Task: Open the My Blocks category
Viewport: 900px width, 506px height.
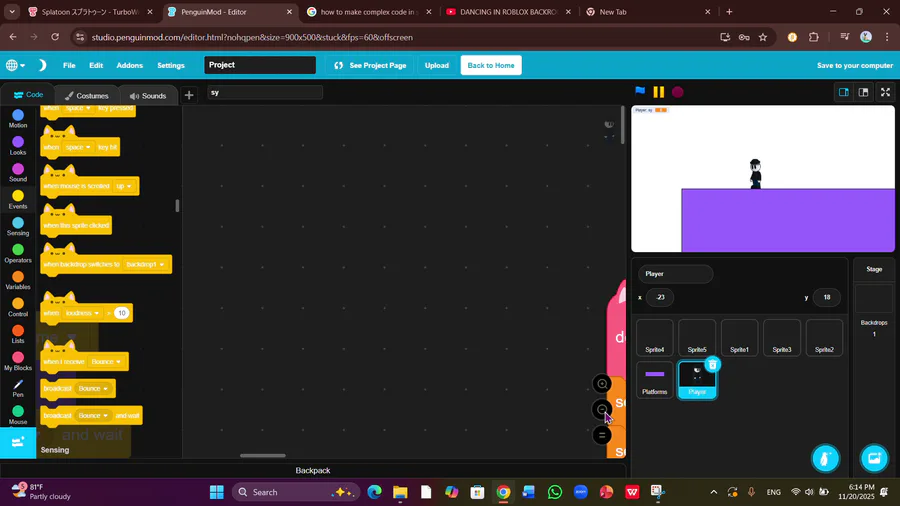Action: click(18, 361)
